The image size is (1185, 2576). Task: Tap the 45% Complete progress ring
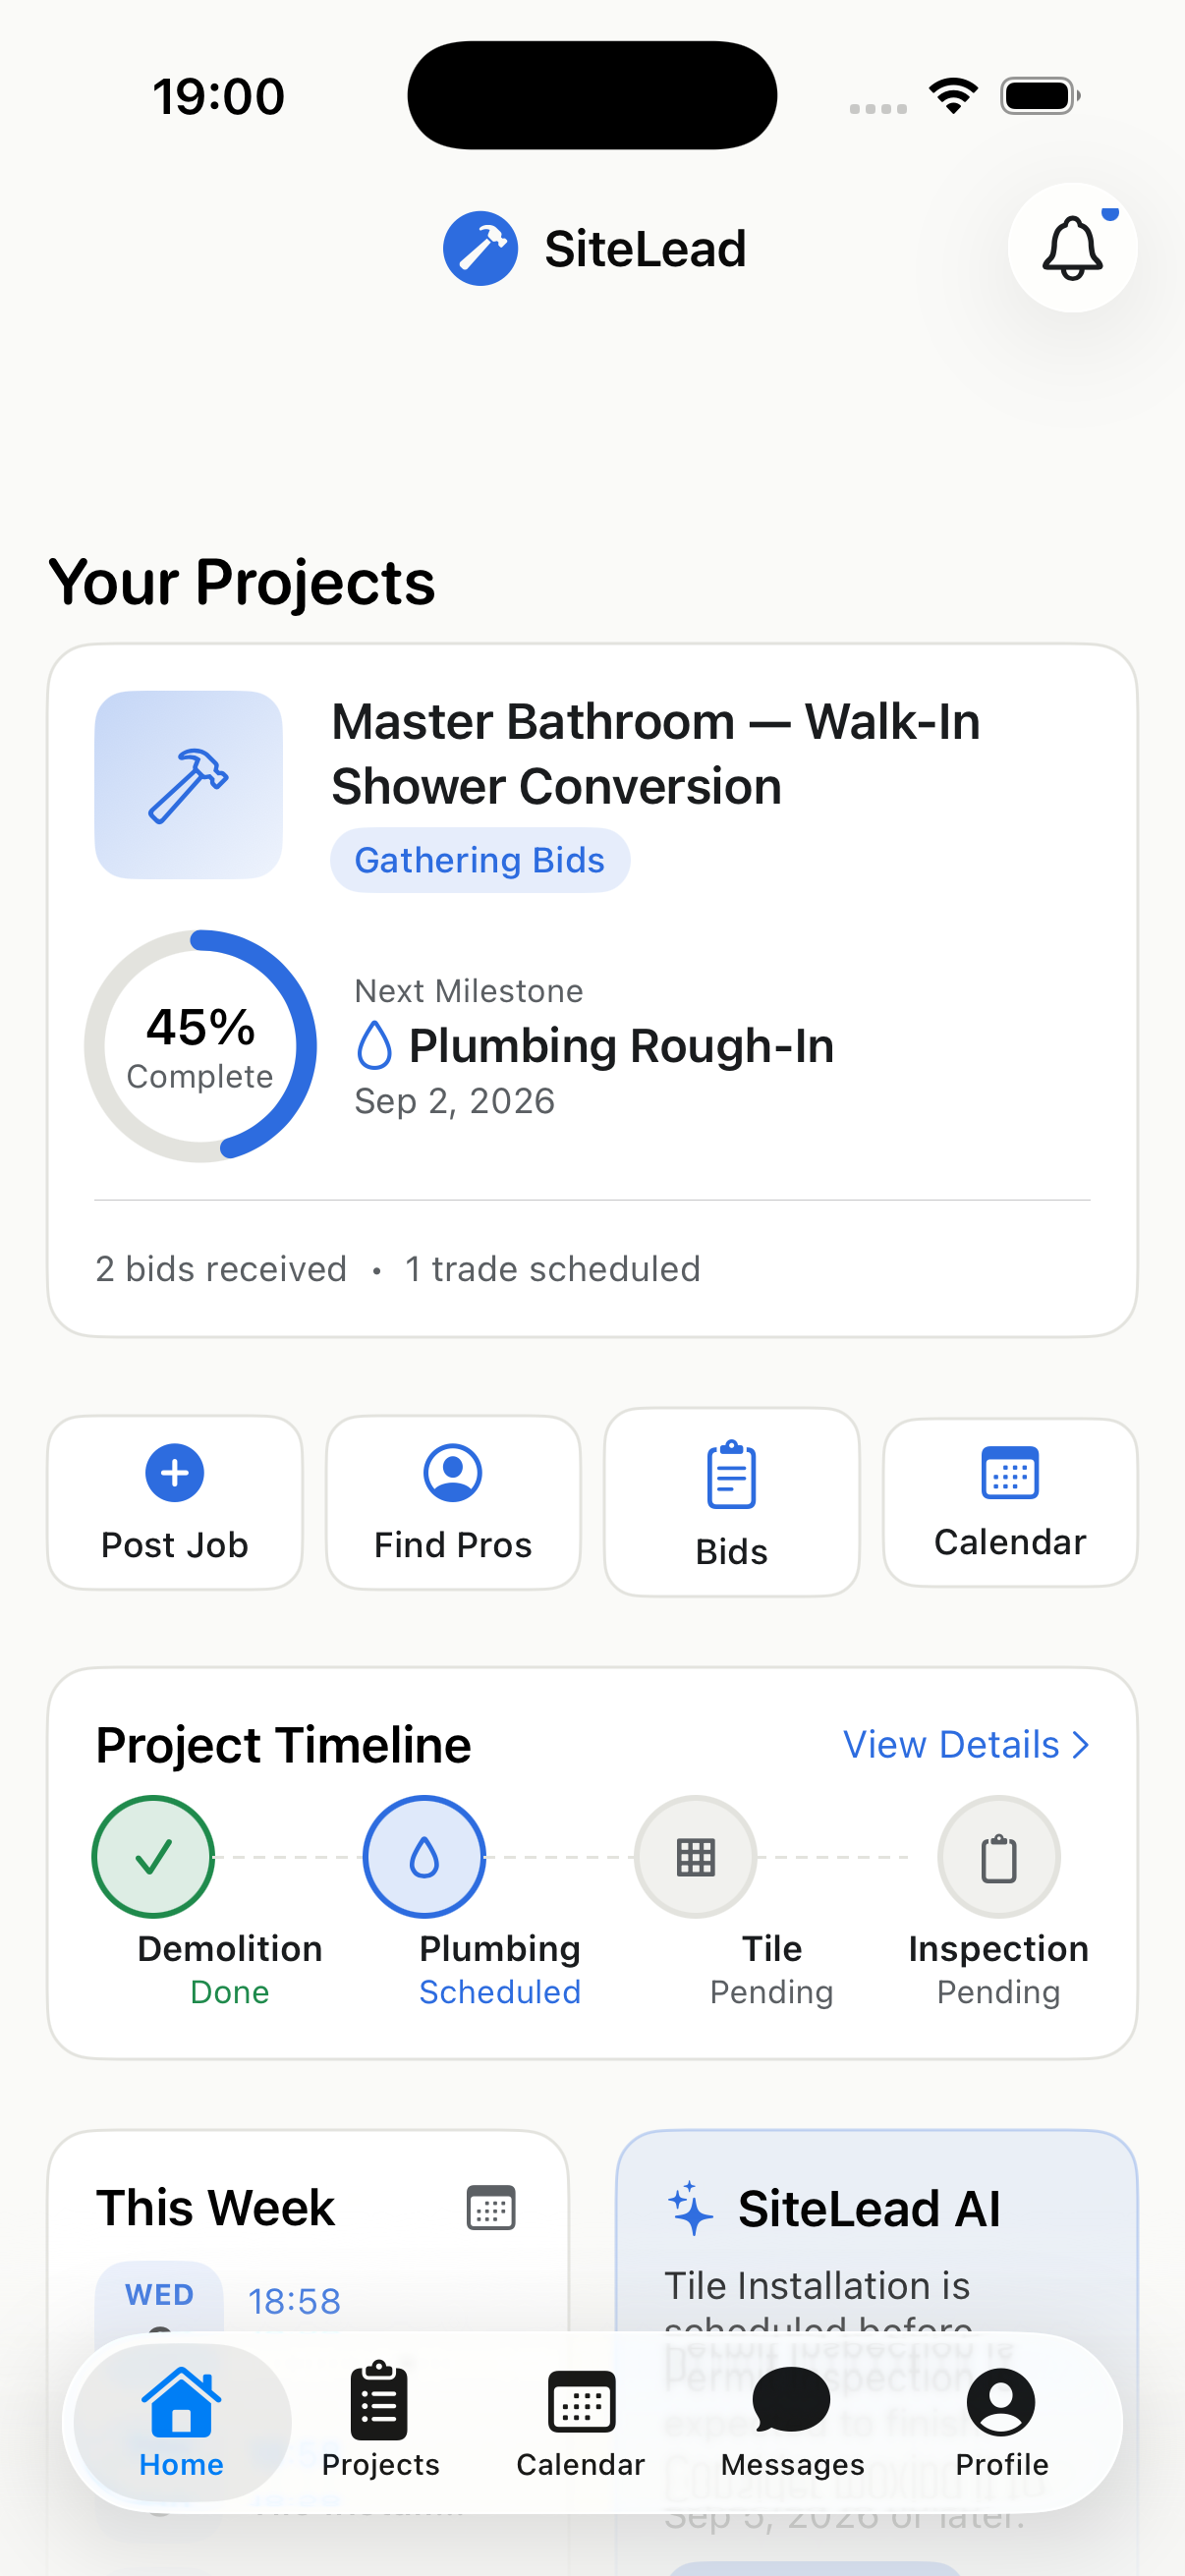[x=200, y=1046]
